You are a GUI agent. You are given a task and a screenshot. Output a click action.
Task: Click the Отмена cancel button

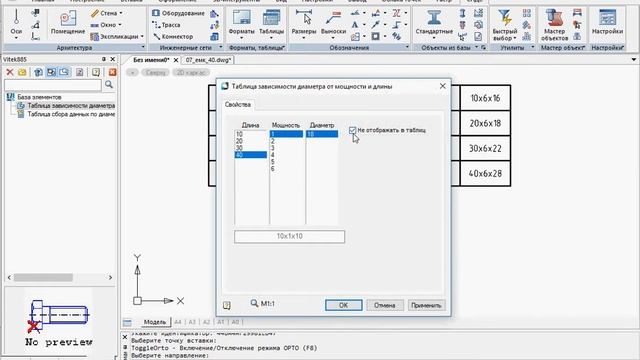(x=384, y=305)
